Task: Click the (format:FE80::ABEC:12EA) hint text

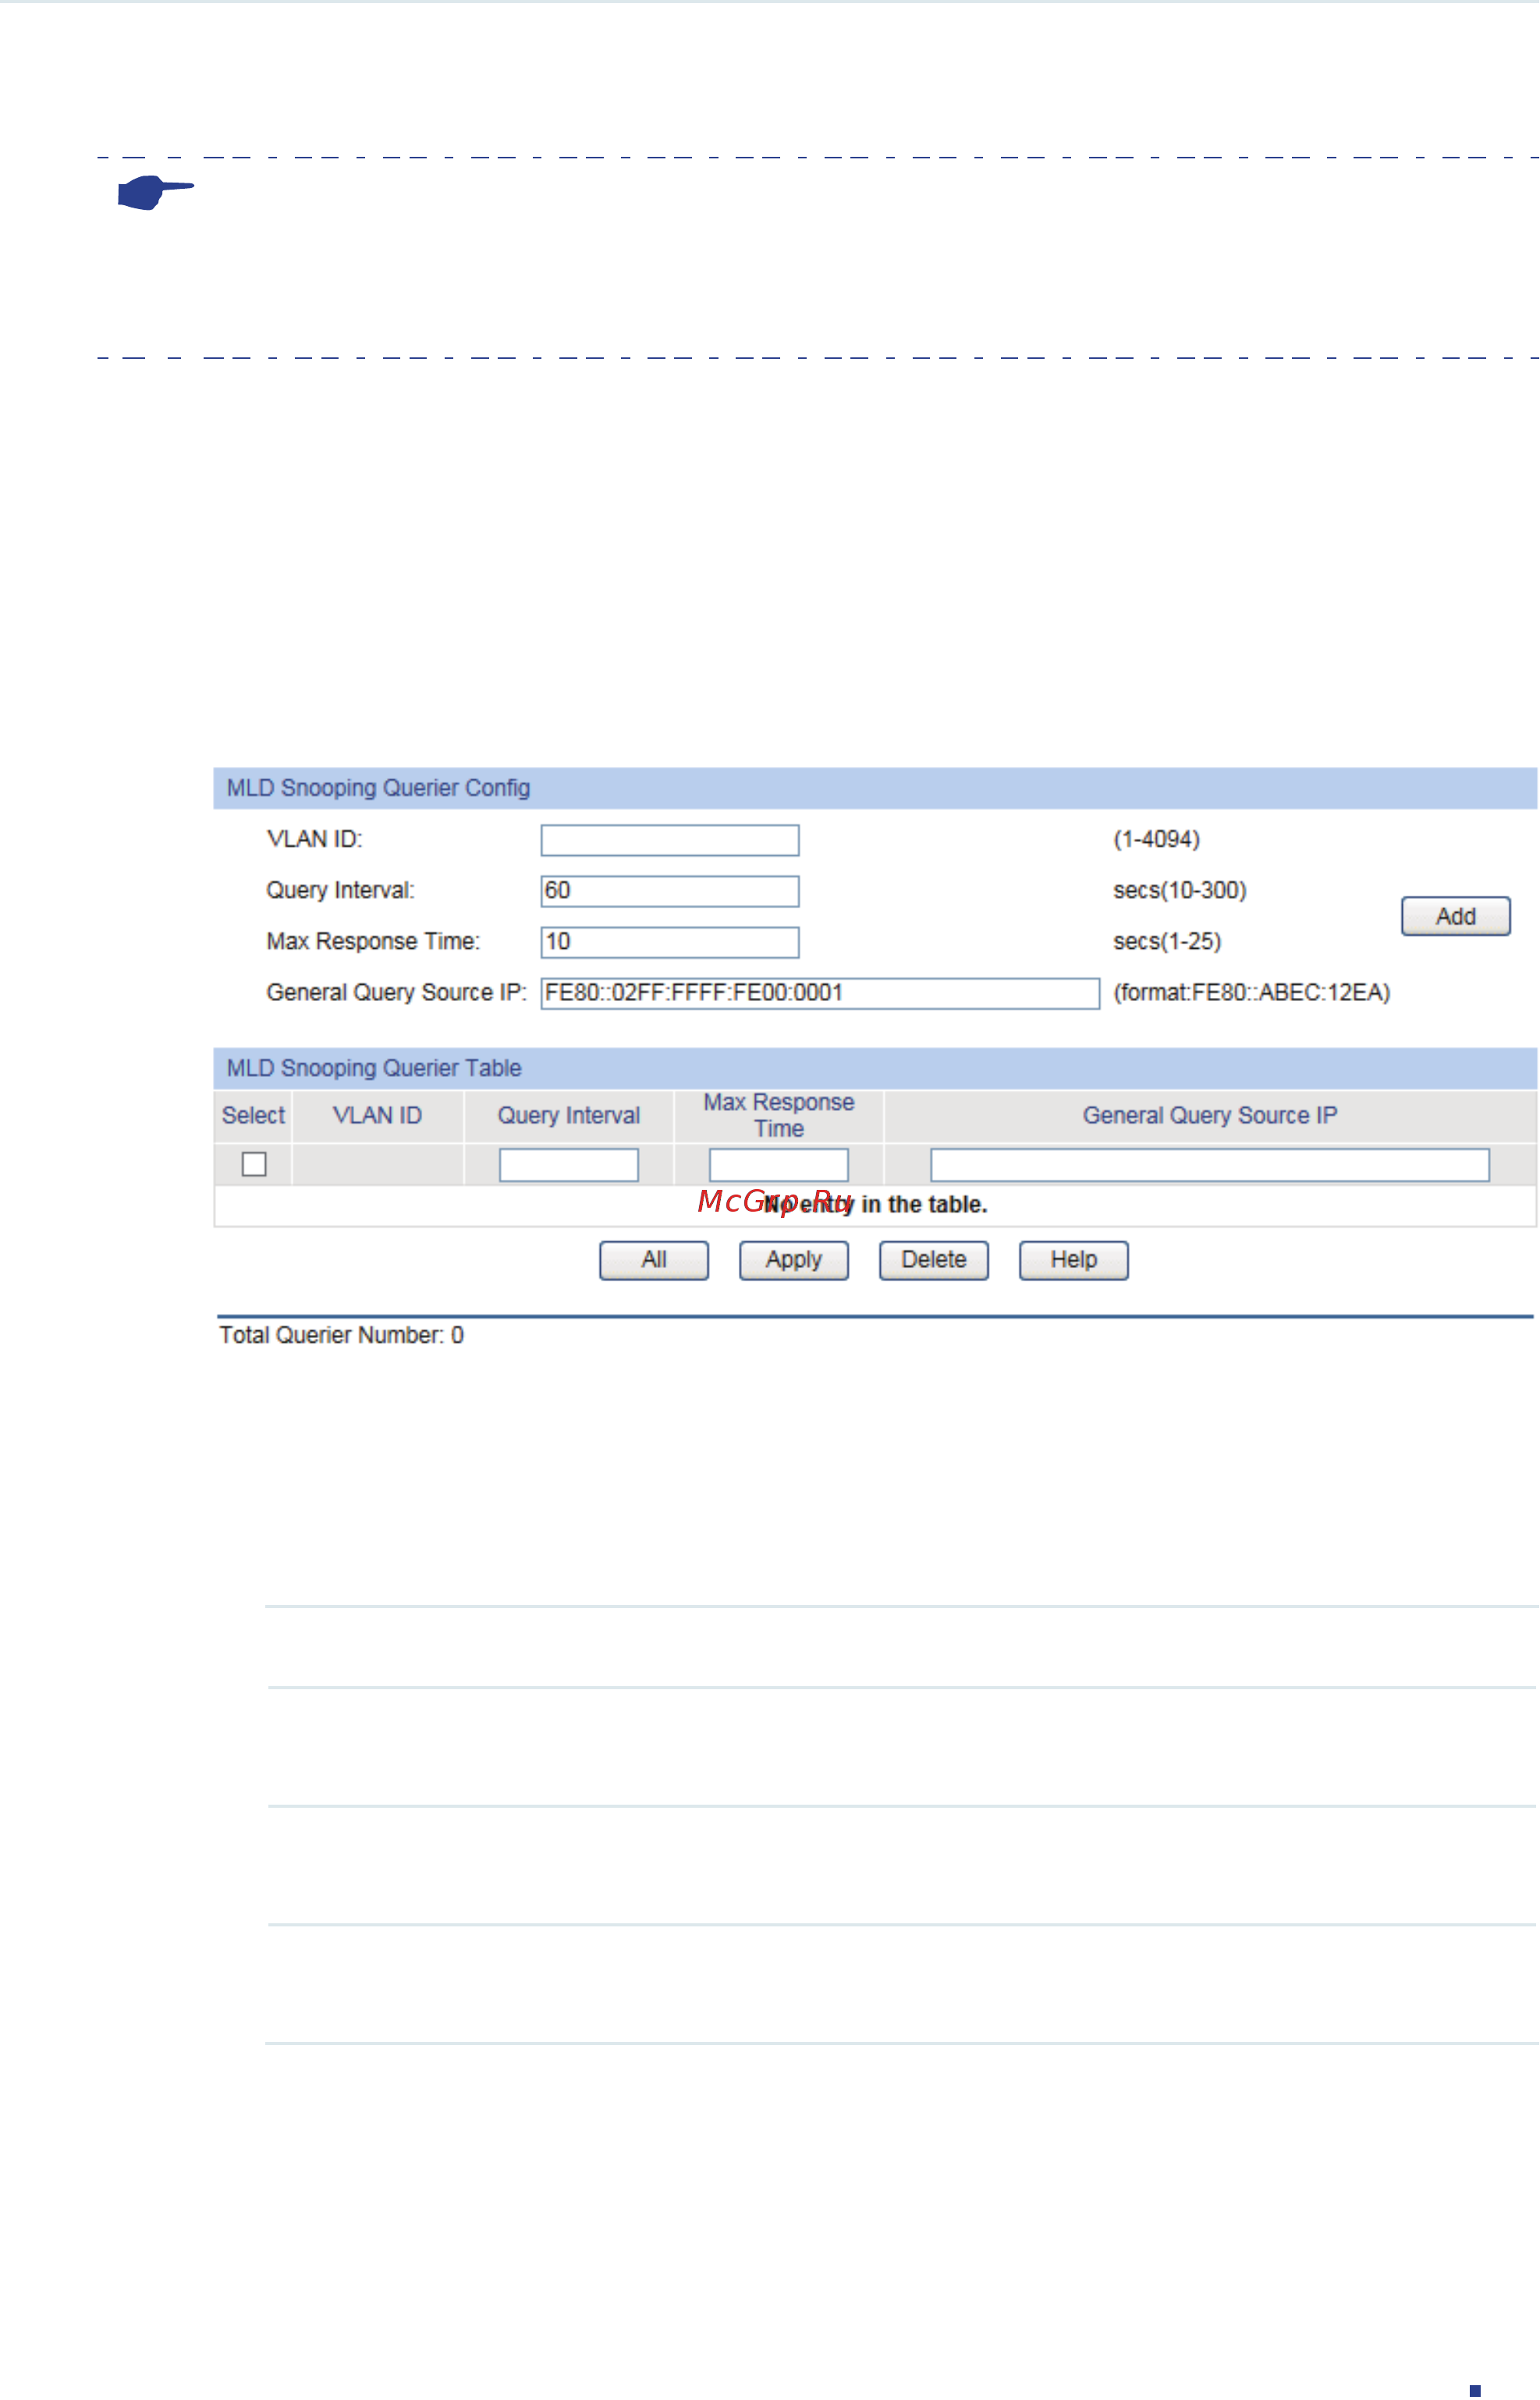Action: [1252, 992]
